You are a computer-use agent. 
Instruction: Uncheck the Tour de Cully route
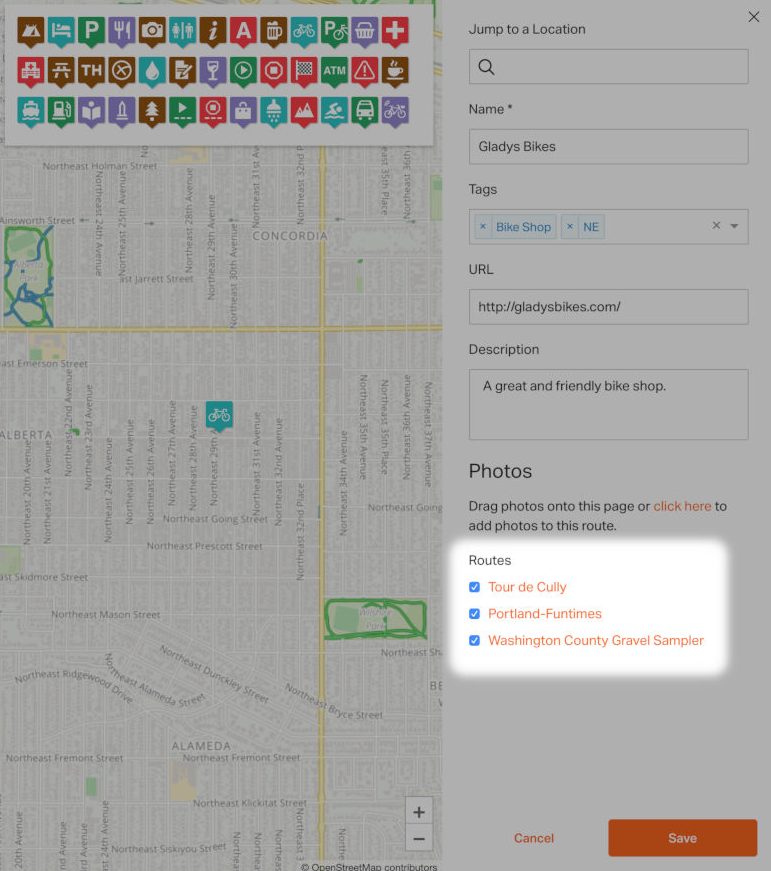[x=474, y=587]
